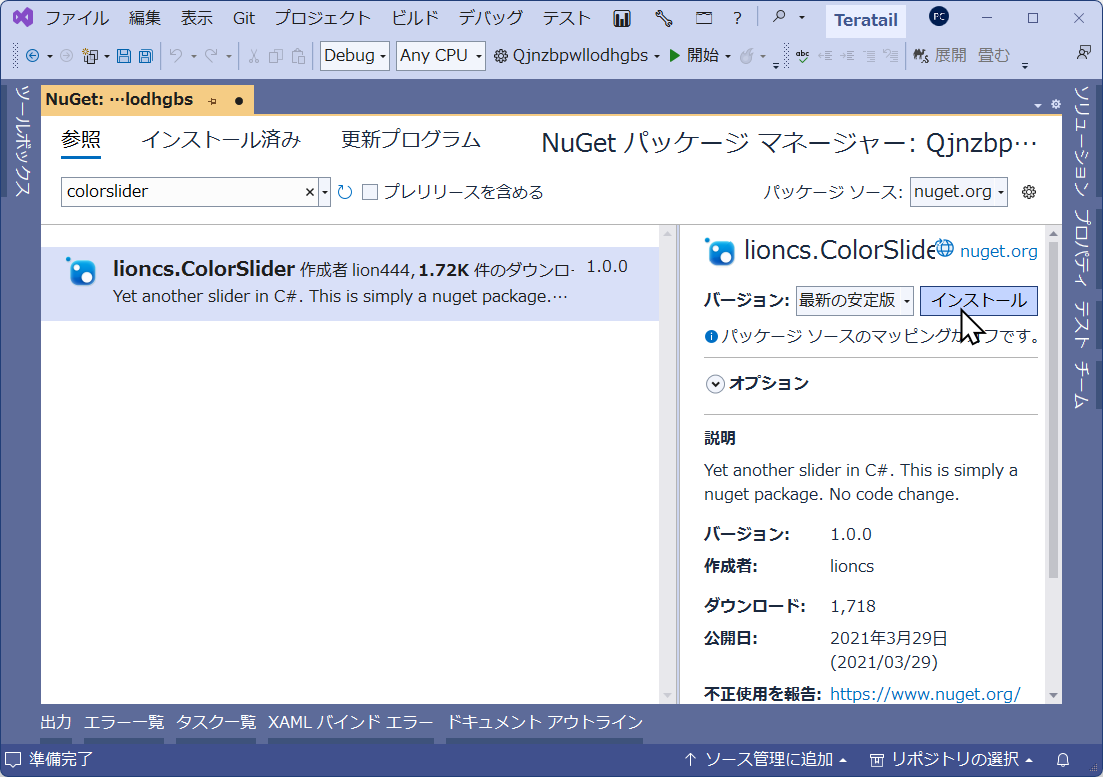
Task: Click the search magnifier icon
Action: 779,17
